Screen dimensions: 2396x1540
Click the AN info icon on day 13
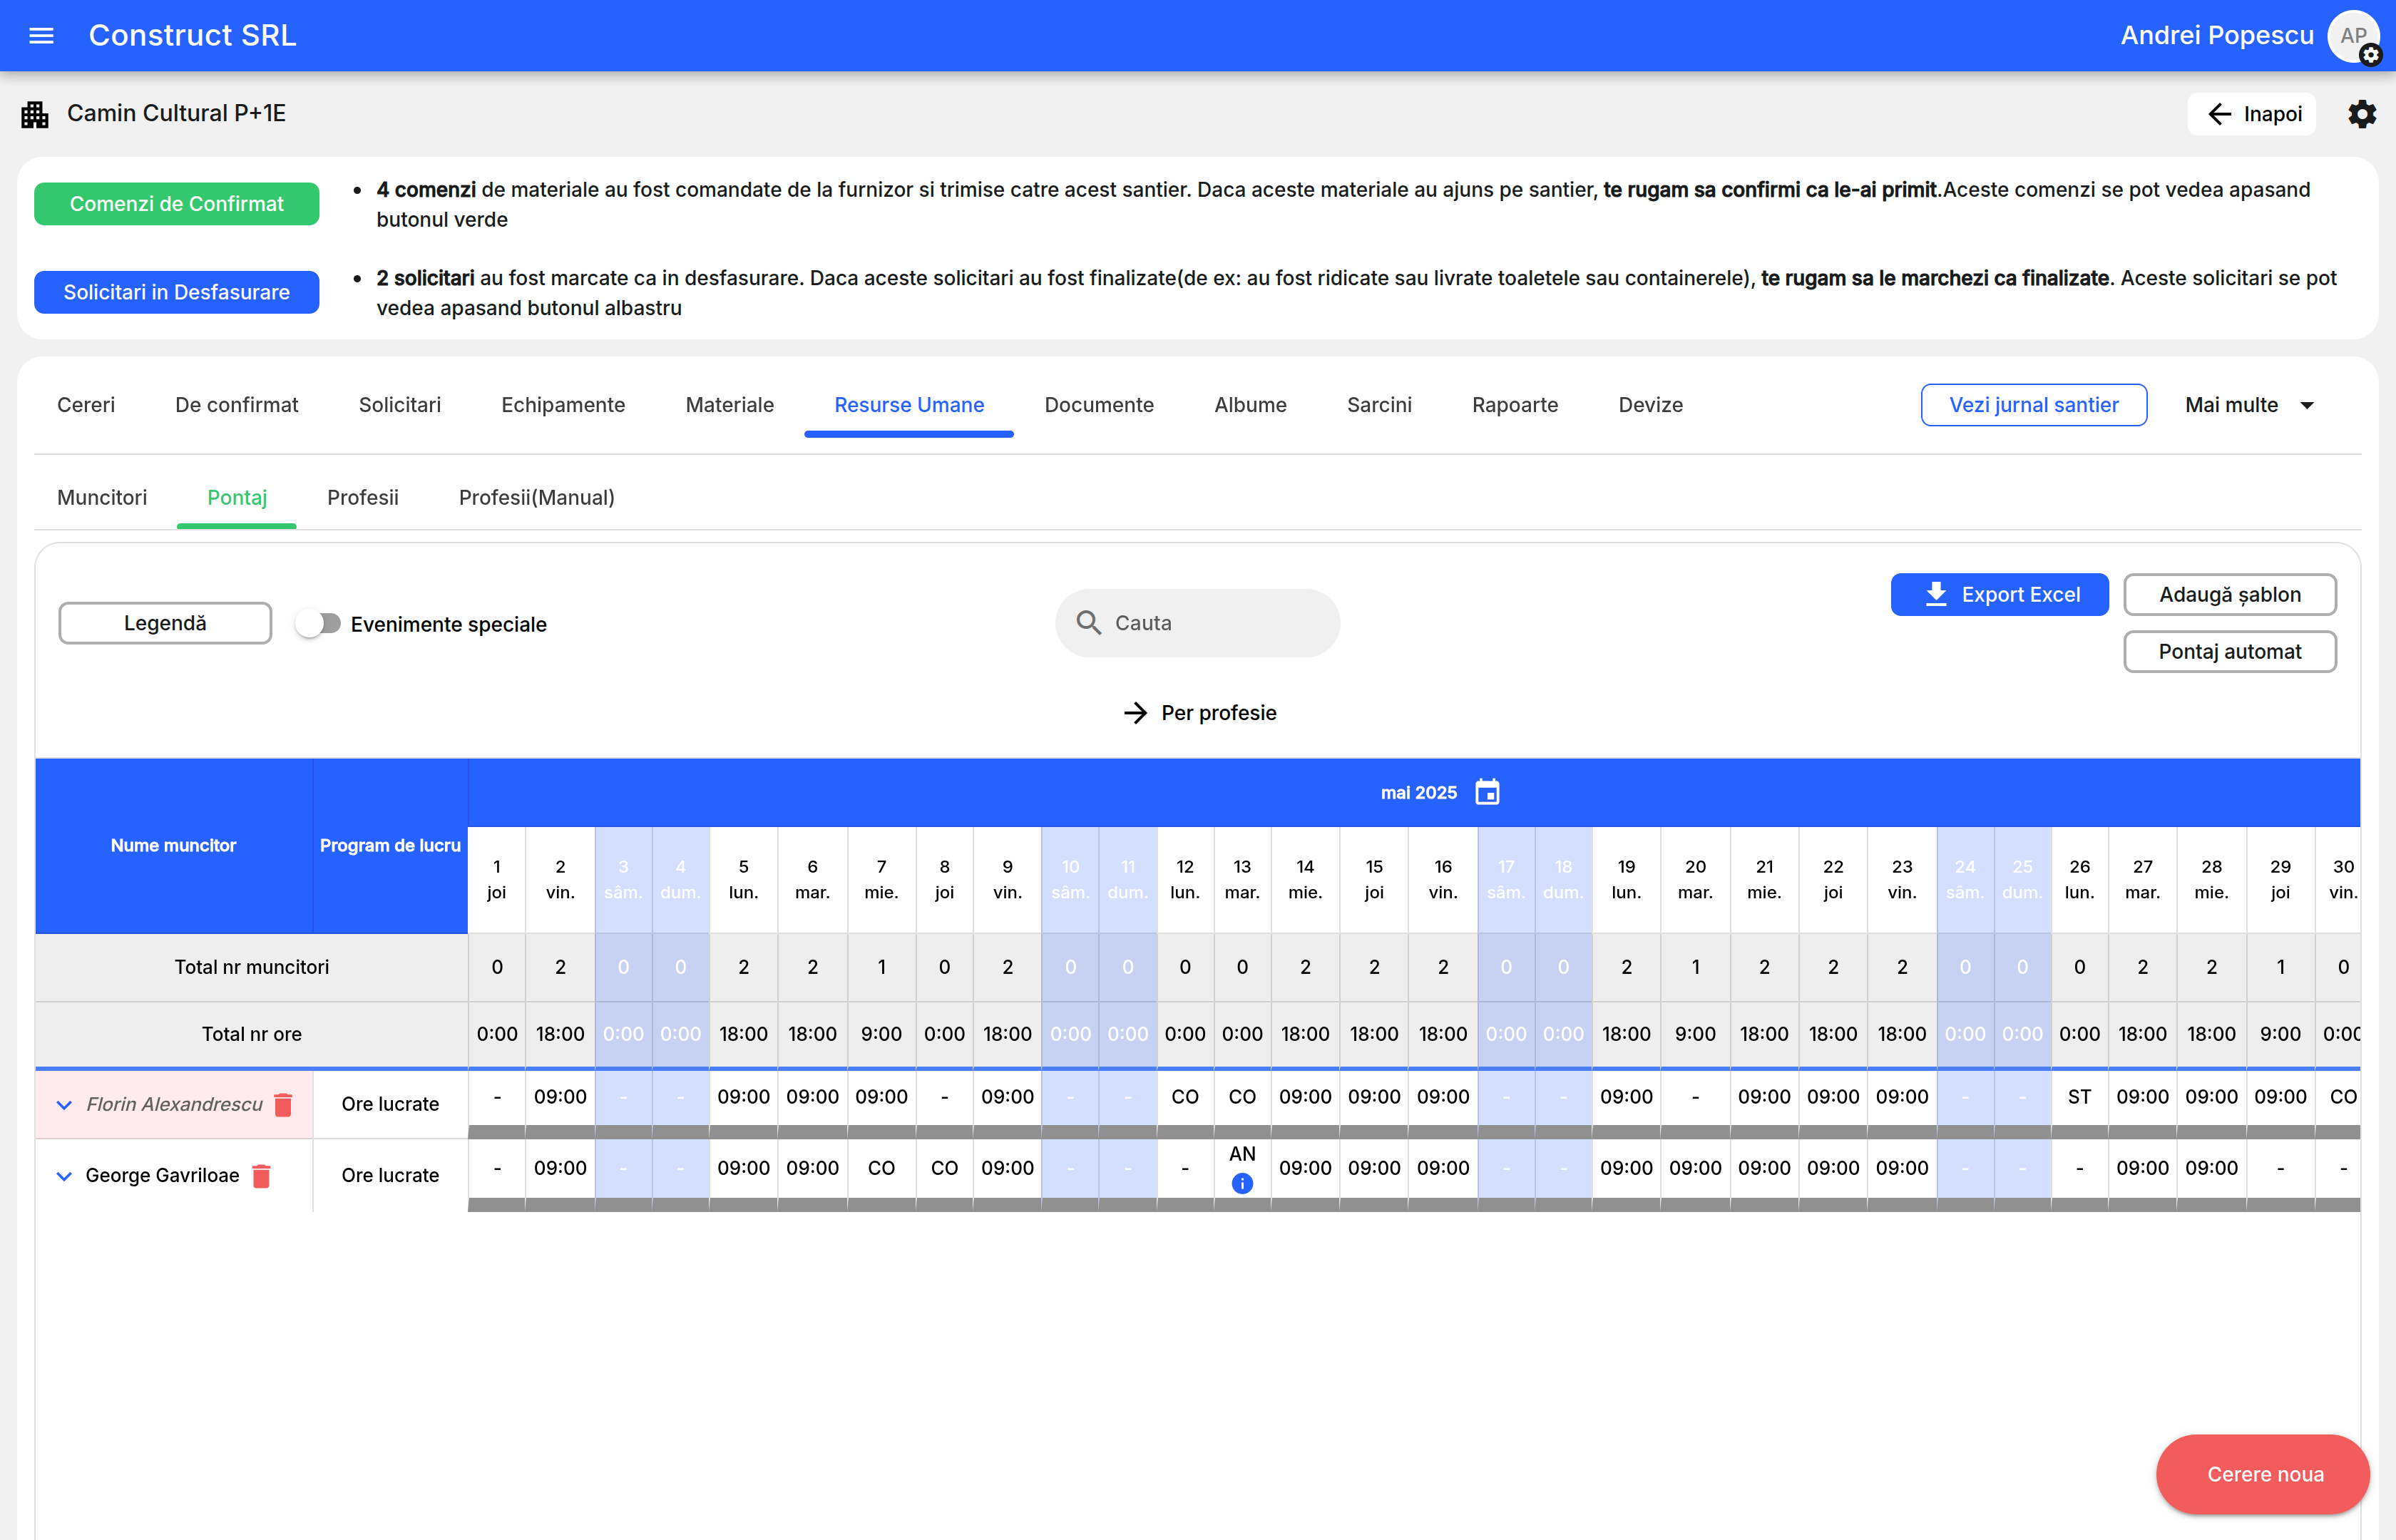(x=1242, y=1184)
